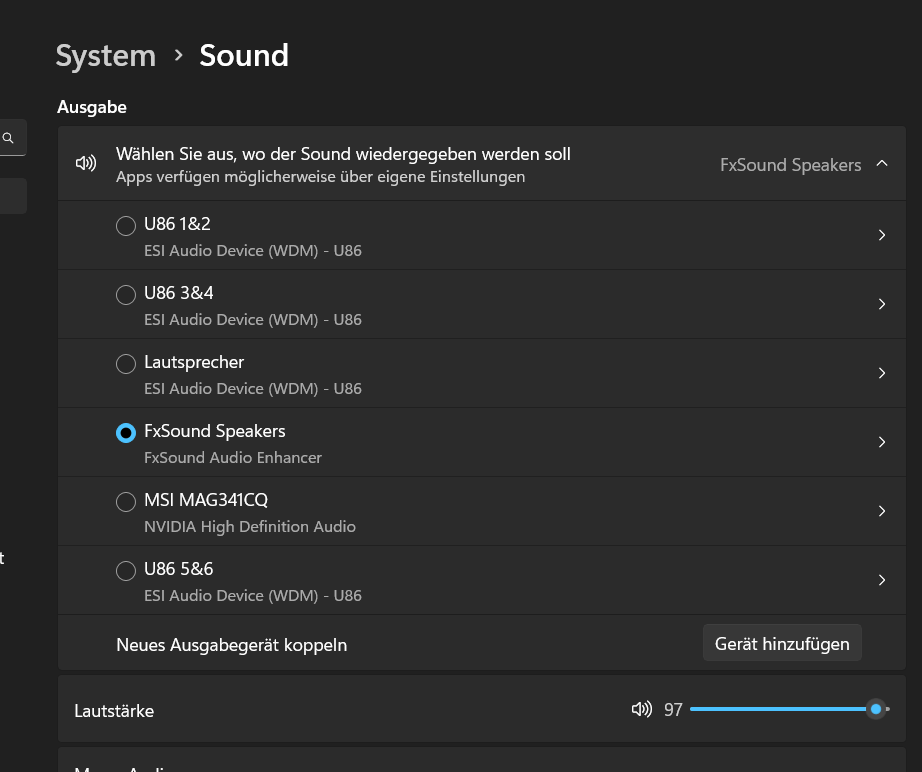Open U86 1&2 properties chevron

pyautogui.click(x=881, y=235)
